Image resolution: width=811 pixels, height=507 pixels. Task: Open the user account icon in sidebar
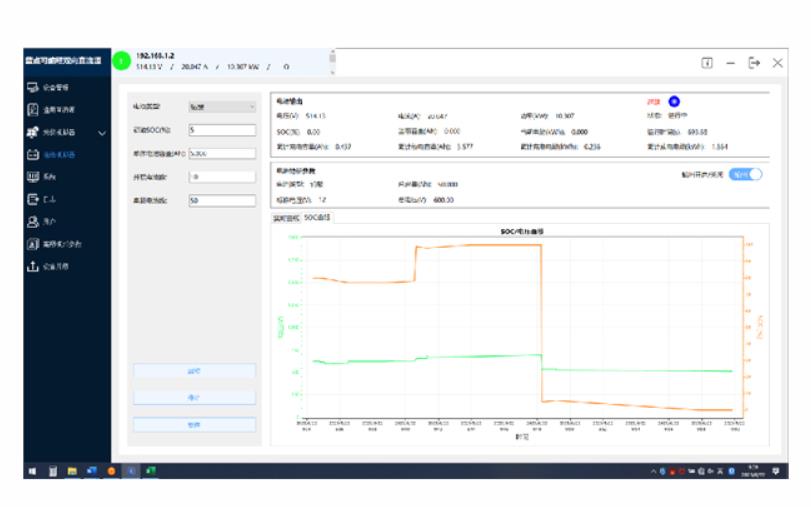[33, 222]
